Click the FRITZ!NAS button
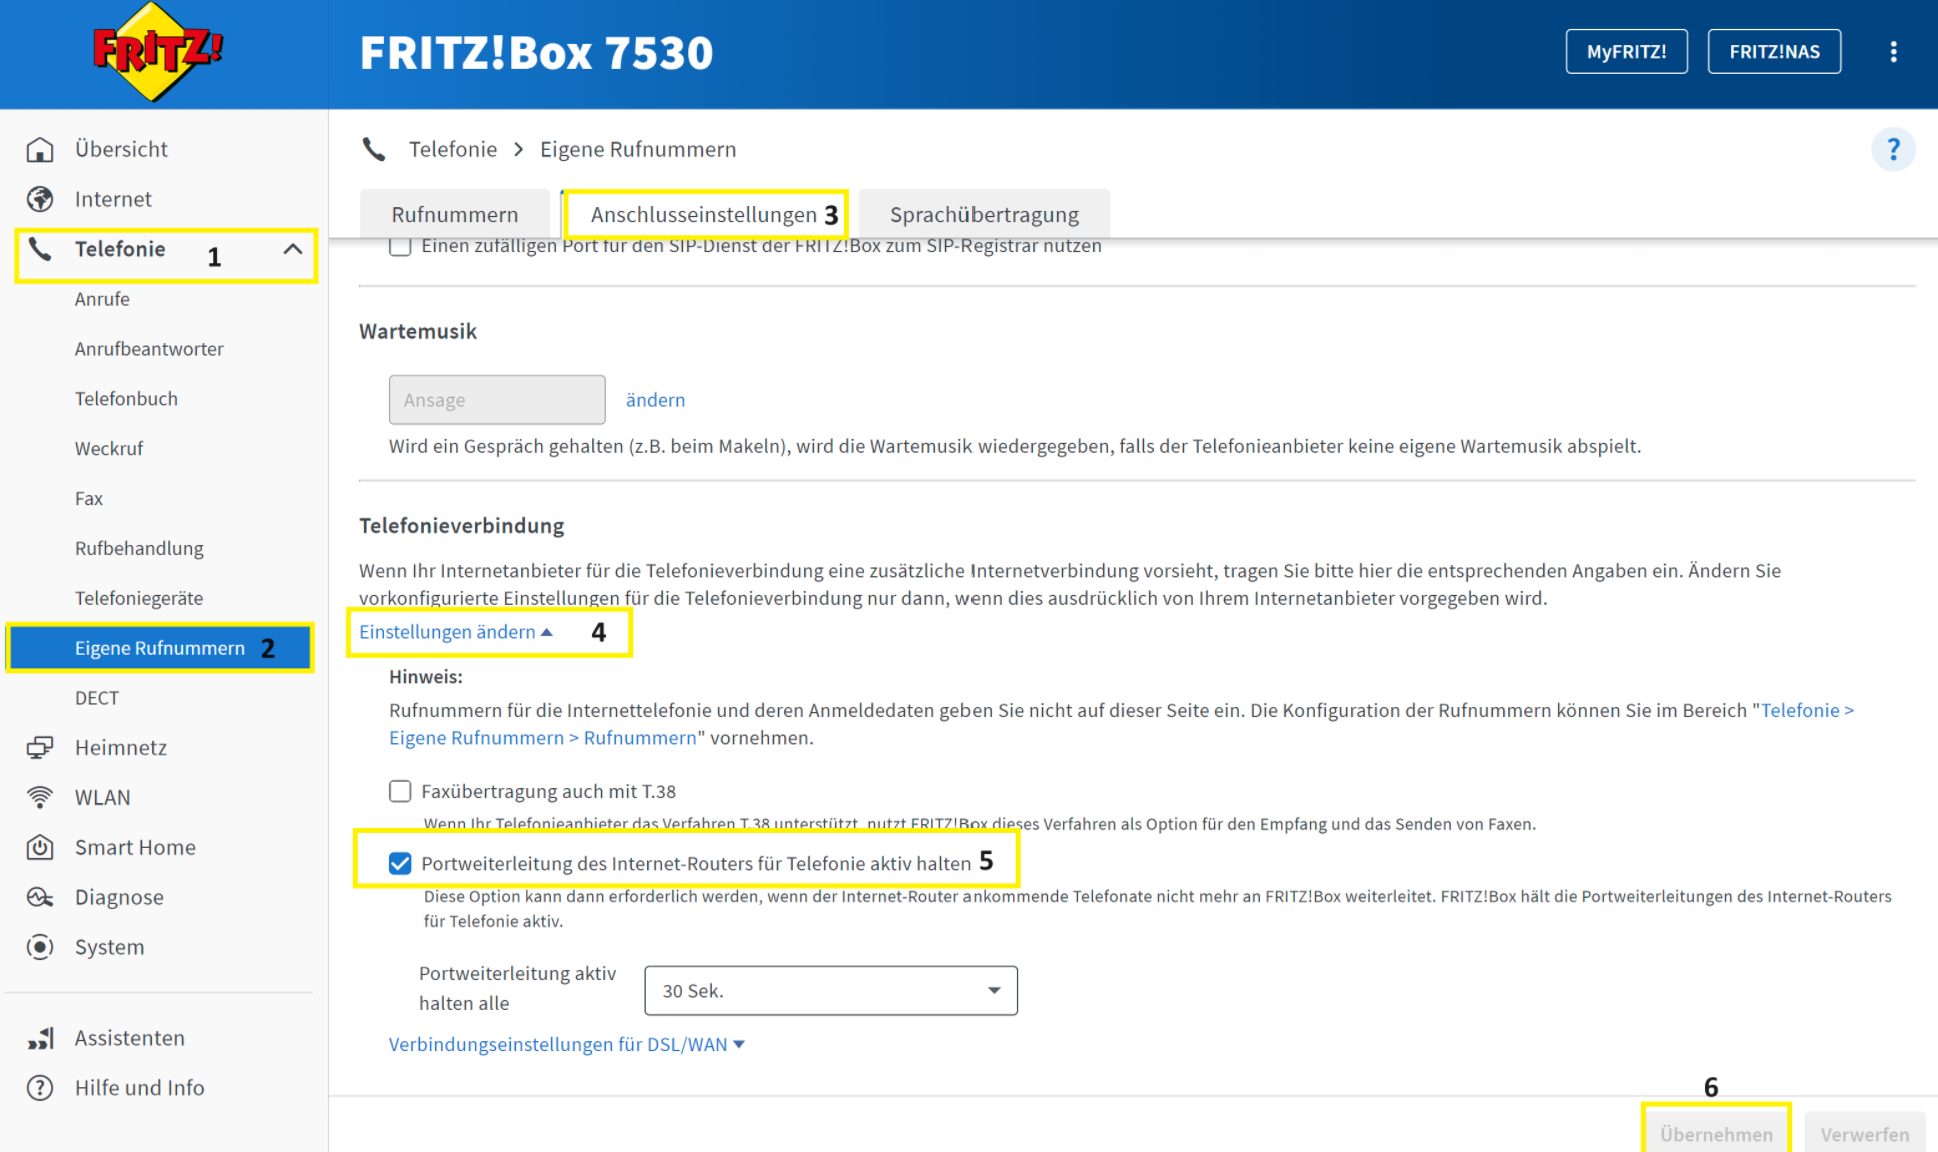1938x1152 pixels. [x=1774, y=52]
